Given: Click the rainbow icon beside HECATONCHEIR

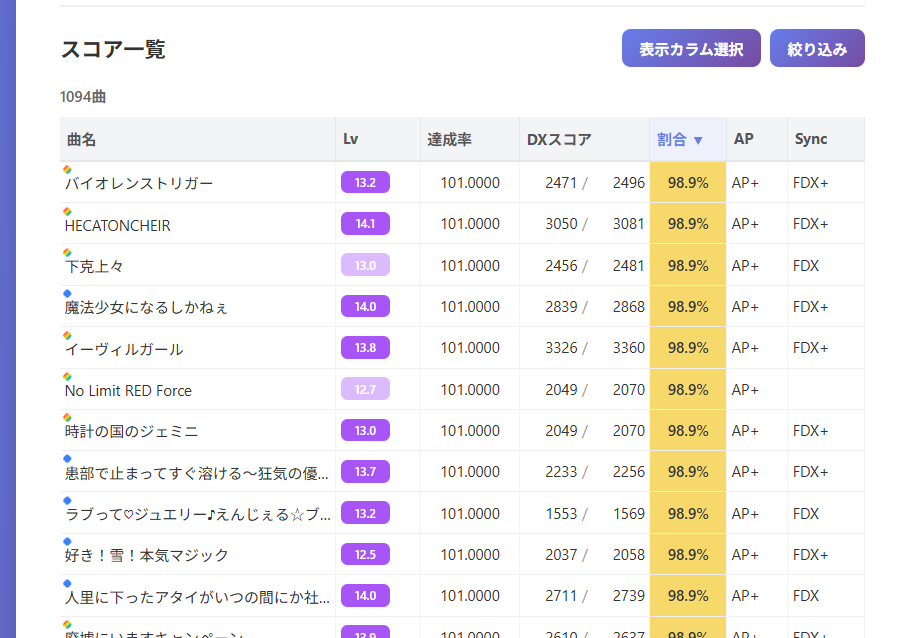Looking at the screenshot, I should coord(67,211).
